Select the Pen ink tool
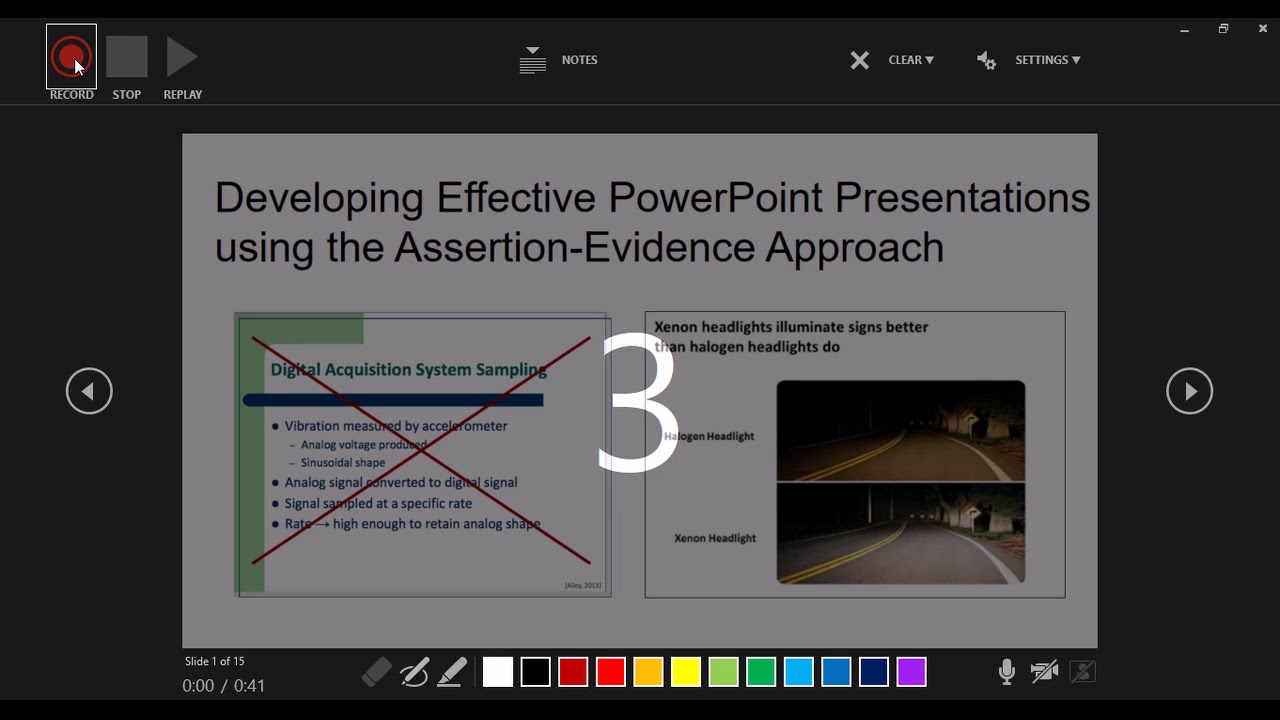Screen dimensions: 1280x720 coord(414,672)
